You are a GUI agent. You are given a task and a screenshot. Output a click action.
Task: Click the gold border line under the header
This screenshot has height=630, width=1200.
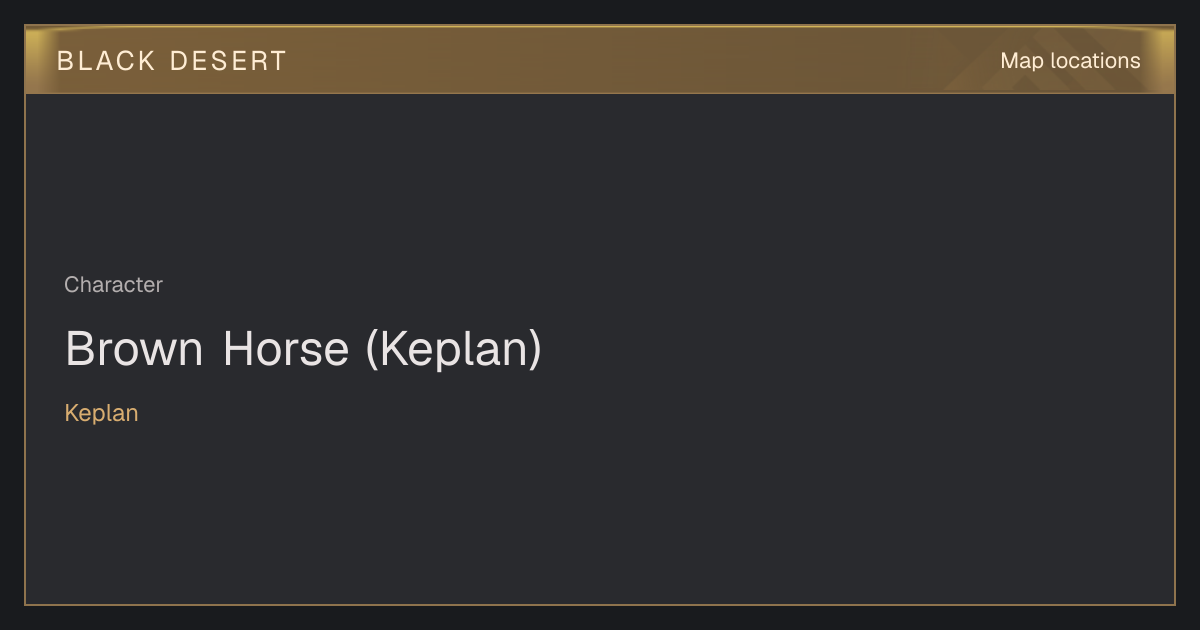pyautogui.click(x=600, y=93)
